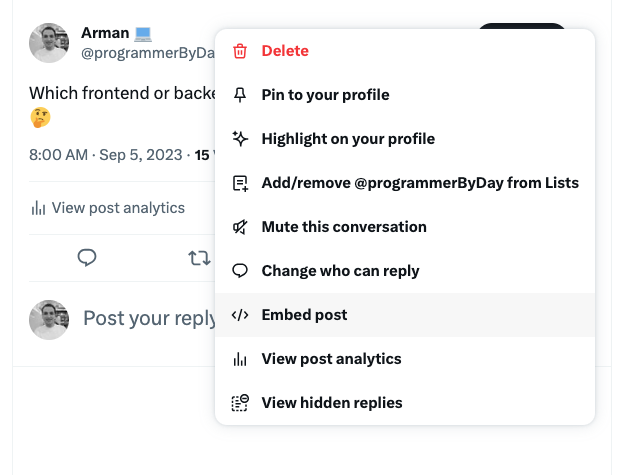Click the reply comment icon under post
The width and height of the screenshot is (626, 475).
(x=87, y=258)
